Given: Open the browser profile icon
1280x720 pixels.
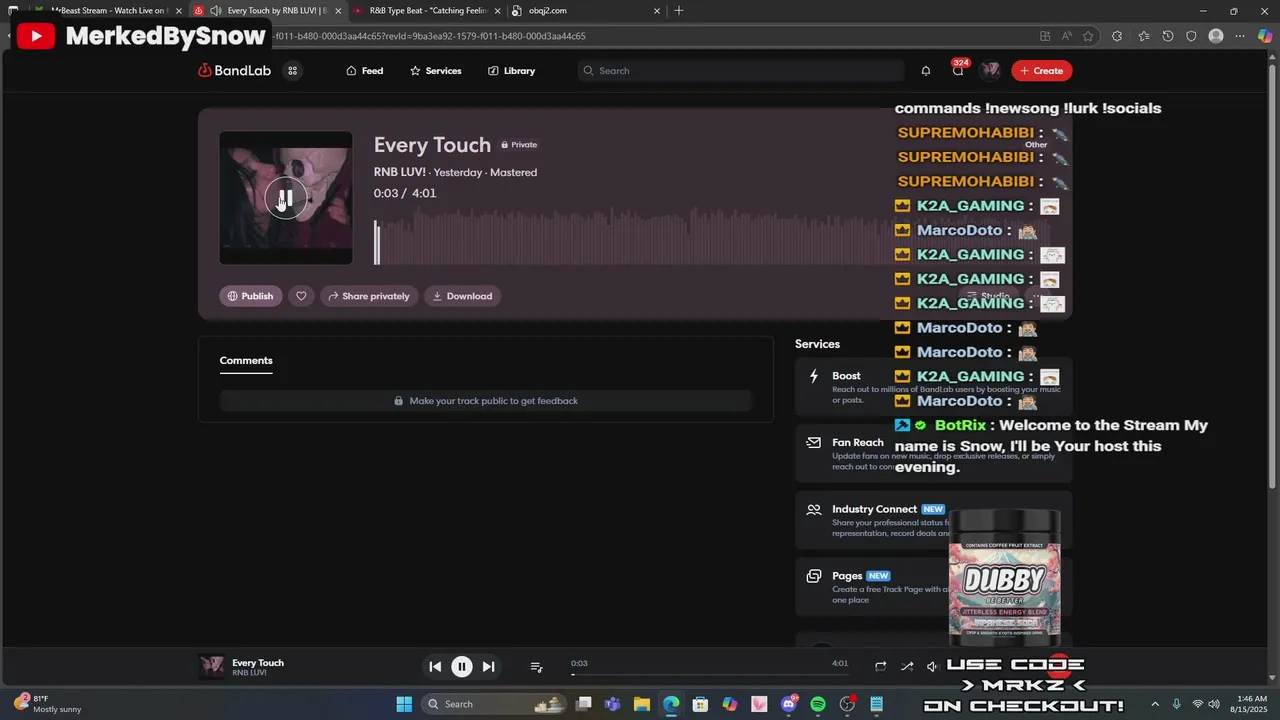Looking at the screenshot, I should (x=1216, y=36).
